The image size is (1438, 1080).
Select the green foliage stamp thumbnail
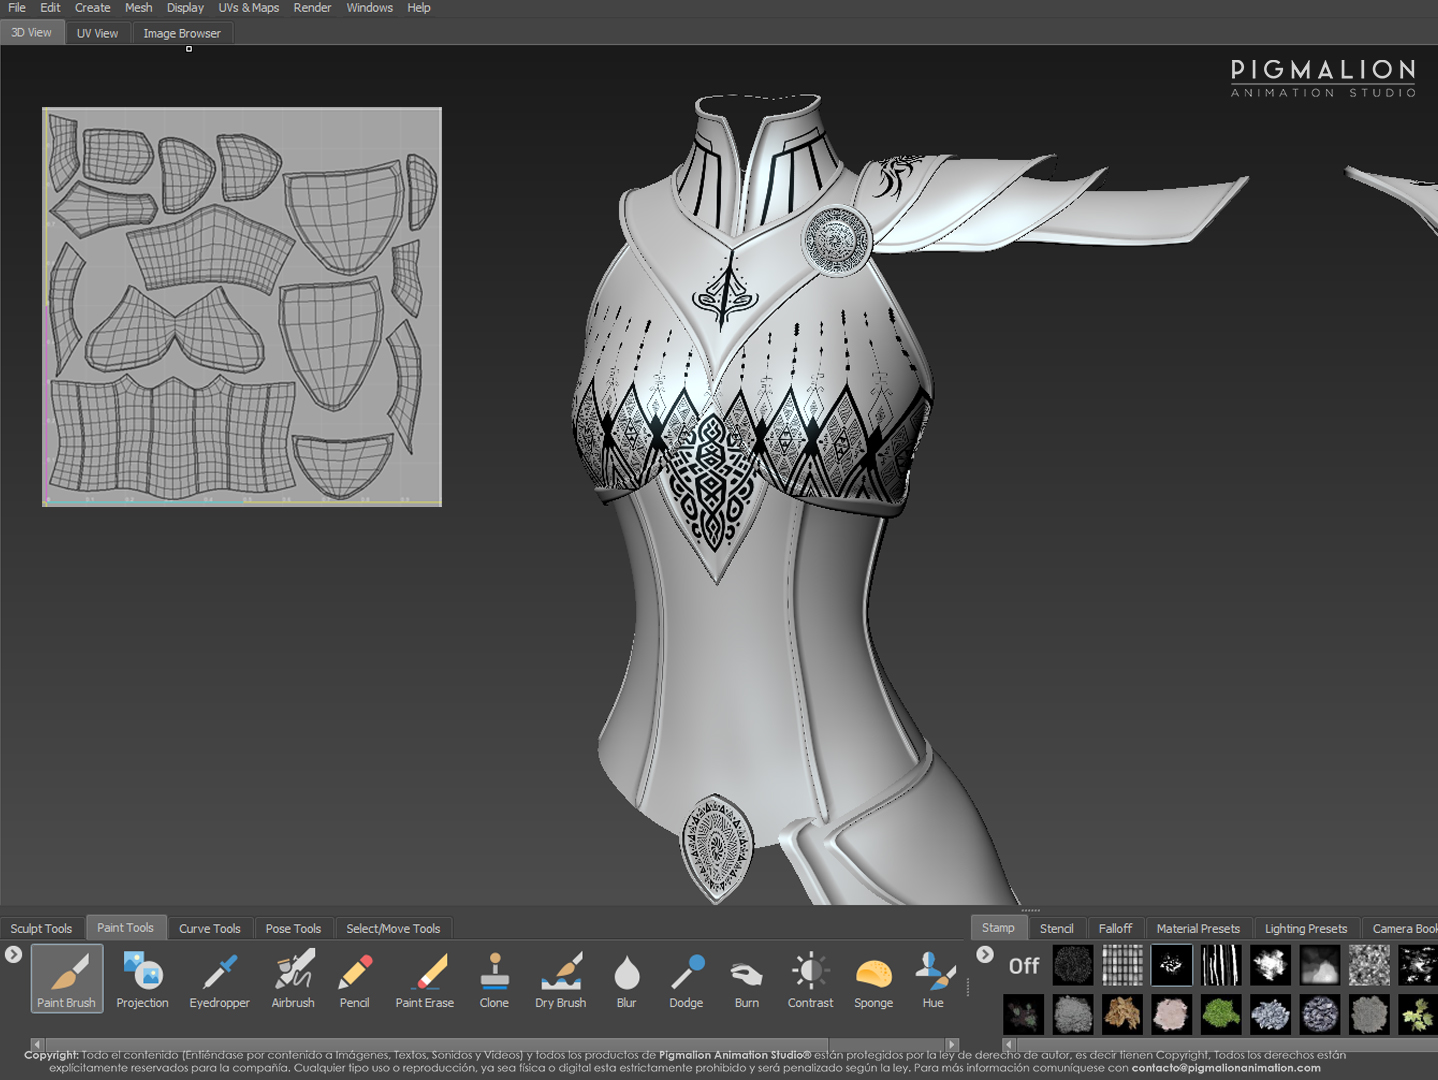coord(1221,1014)
